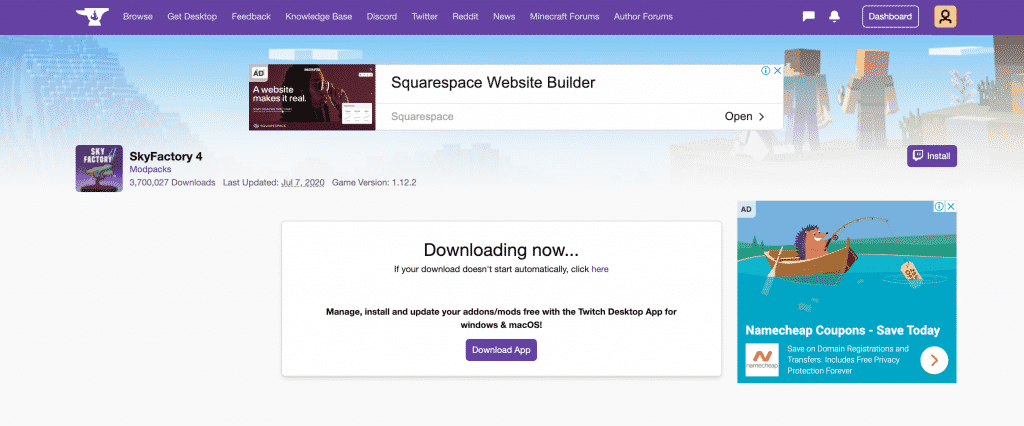Open Knowledge Base link

(319, 16)
